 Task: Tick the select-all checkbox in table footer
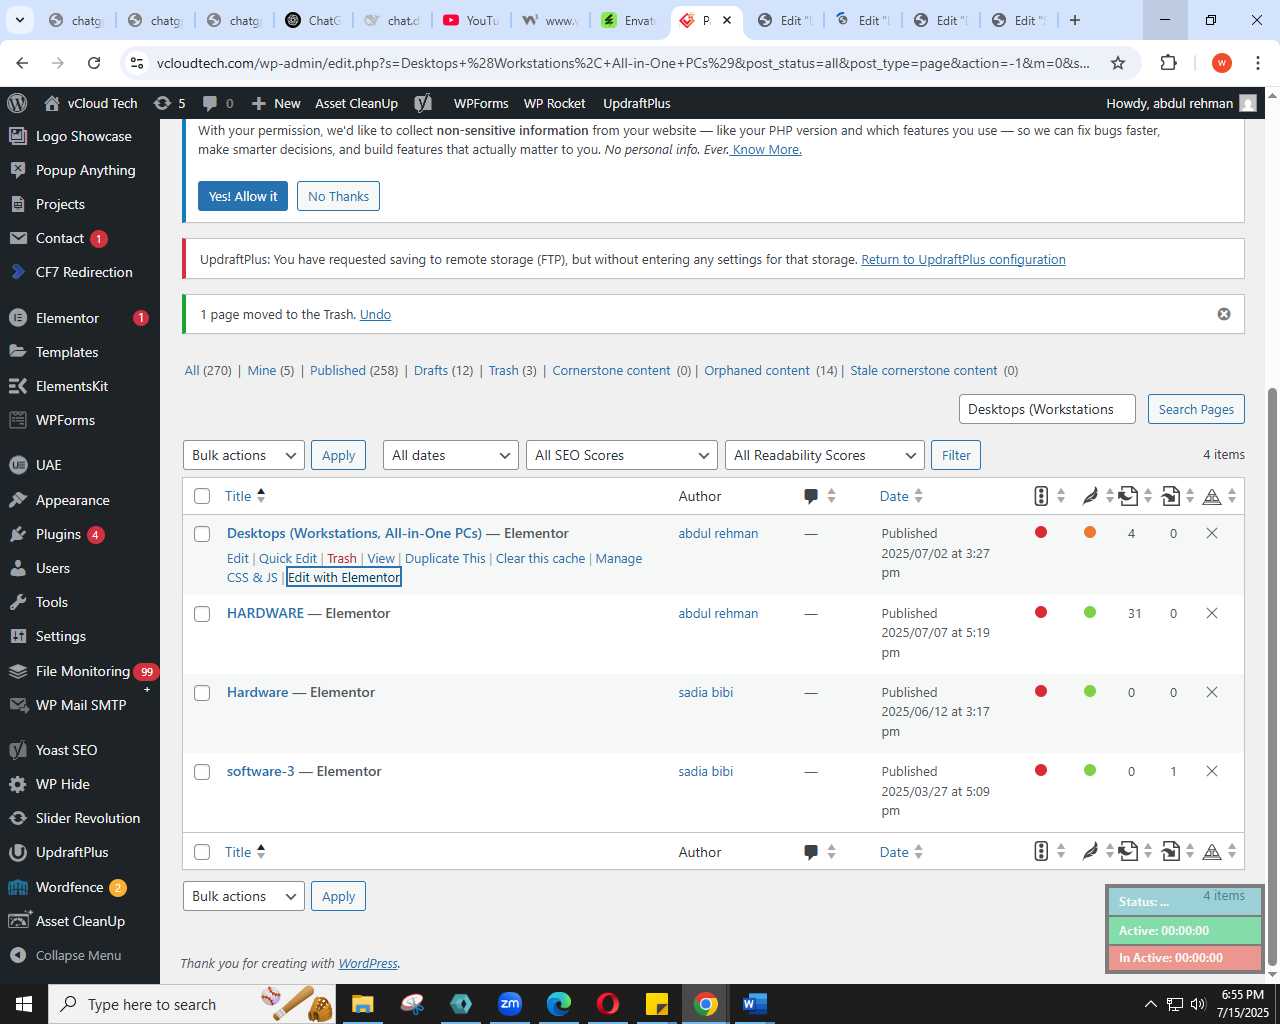coord(202,852)
